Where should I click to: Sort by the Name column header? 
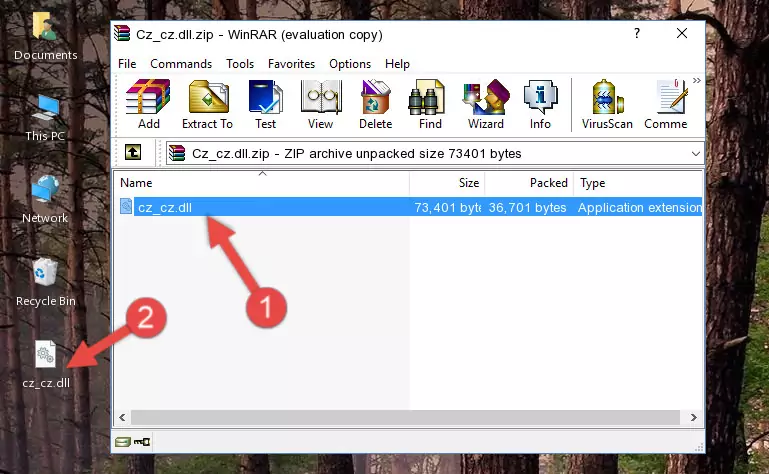(262, 183)
